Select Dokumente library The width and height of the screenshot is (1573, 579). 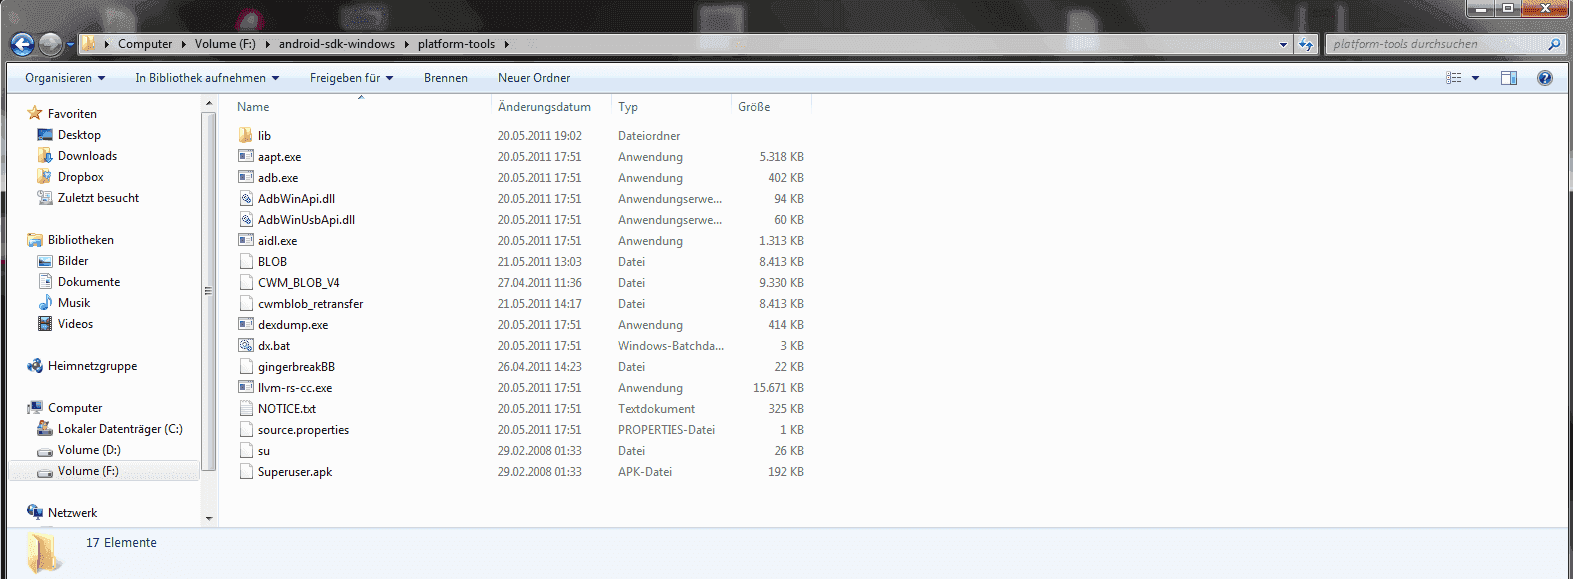[x=89, y=282]
